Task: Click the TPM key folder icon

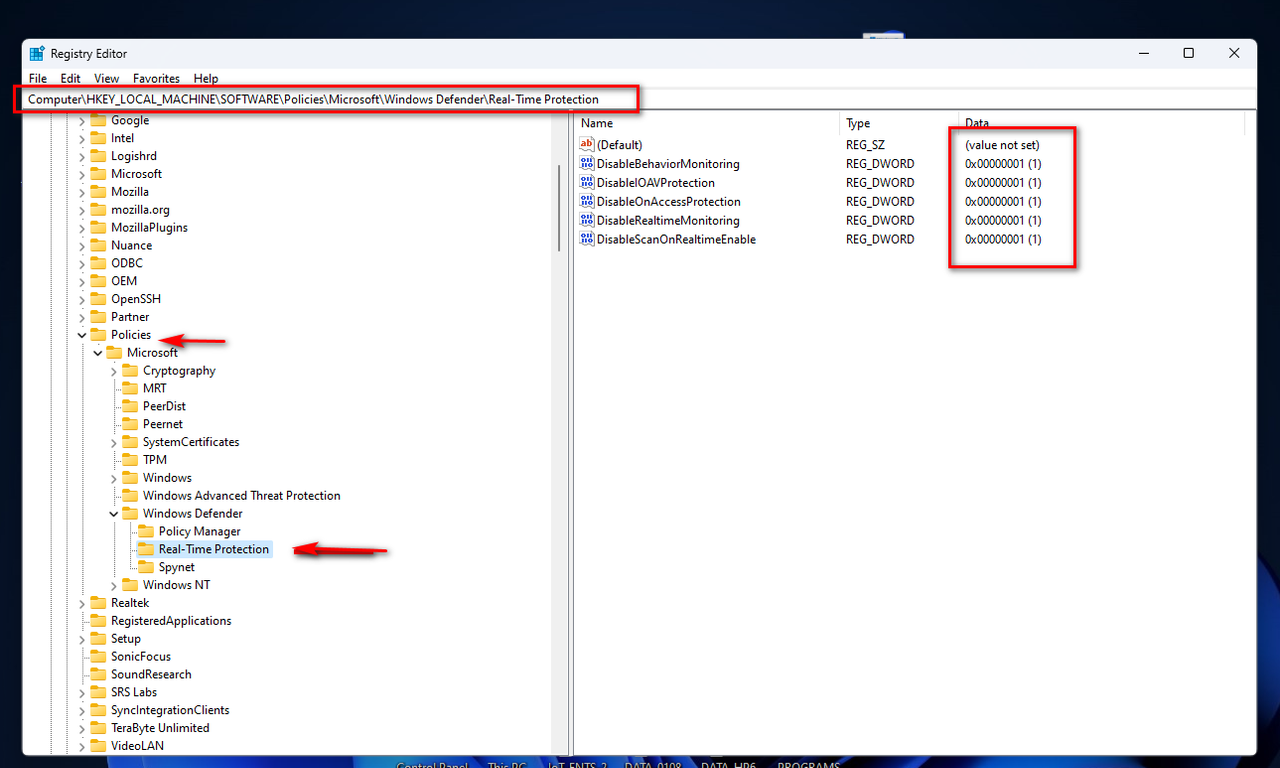Action: tap(130, 460)
